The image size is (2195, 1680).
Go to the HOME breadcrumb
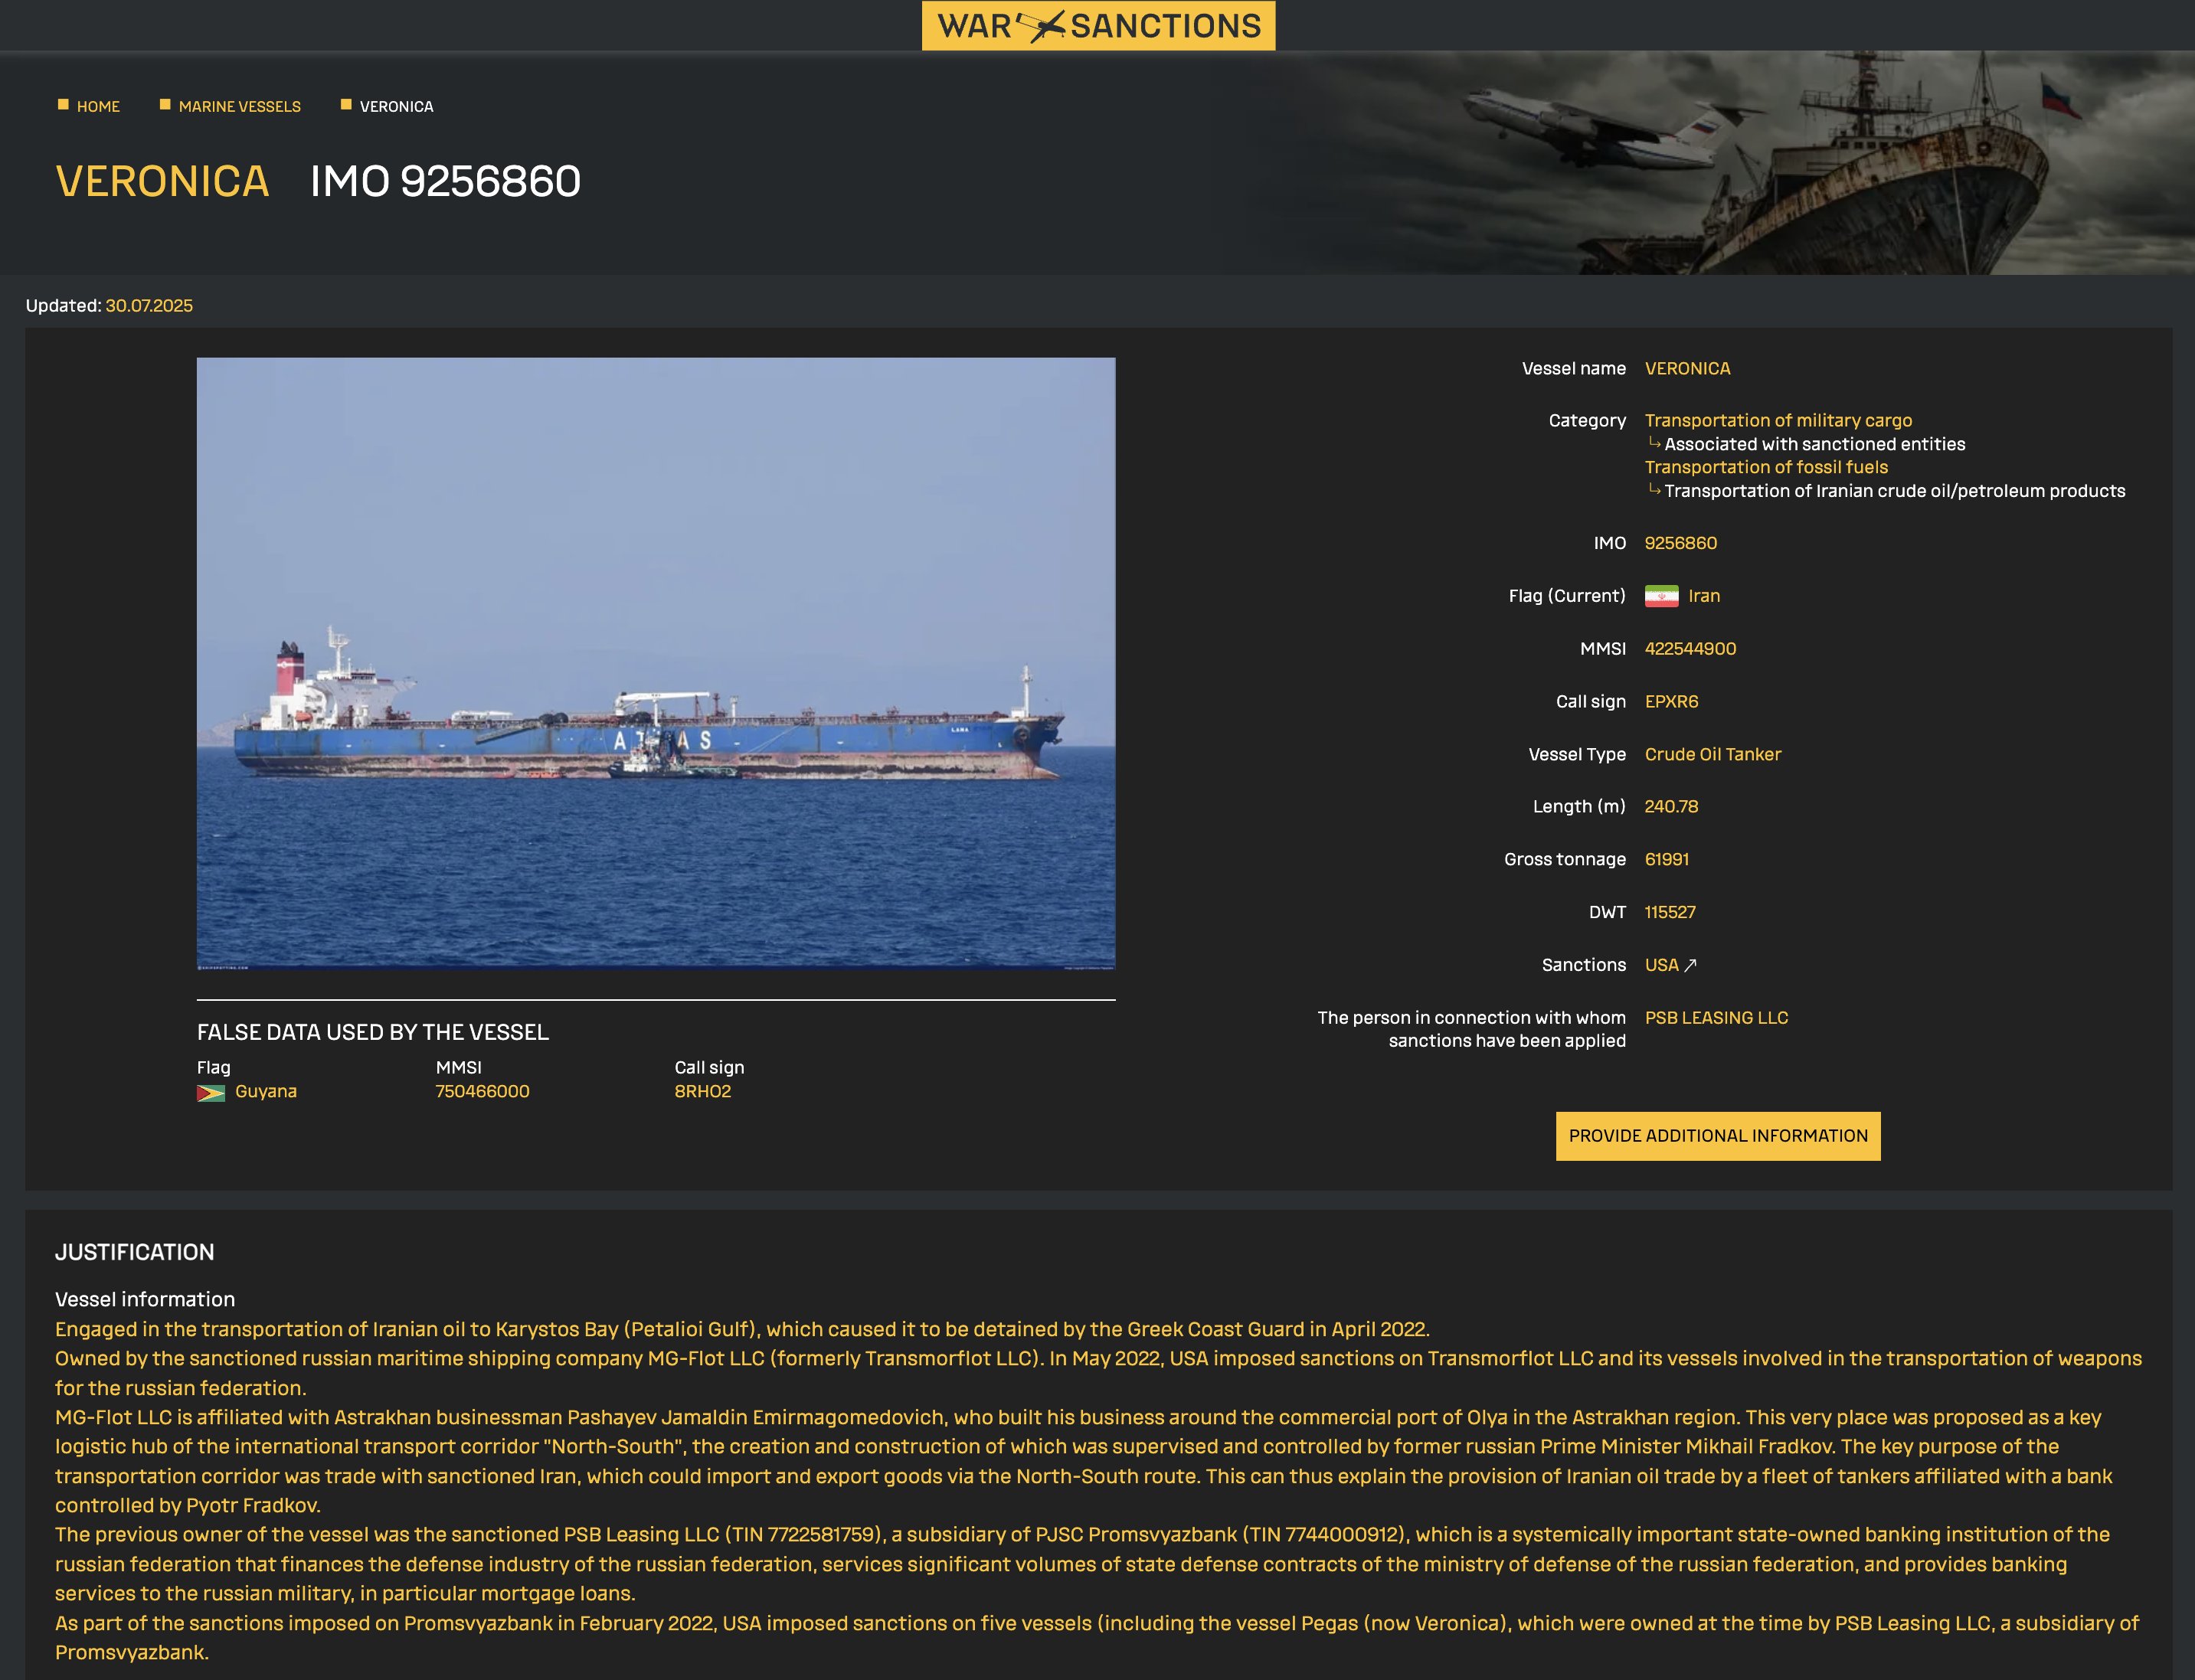[x=98, y=107]
